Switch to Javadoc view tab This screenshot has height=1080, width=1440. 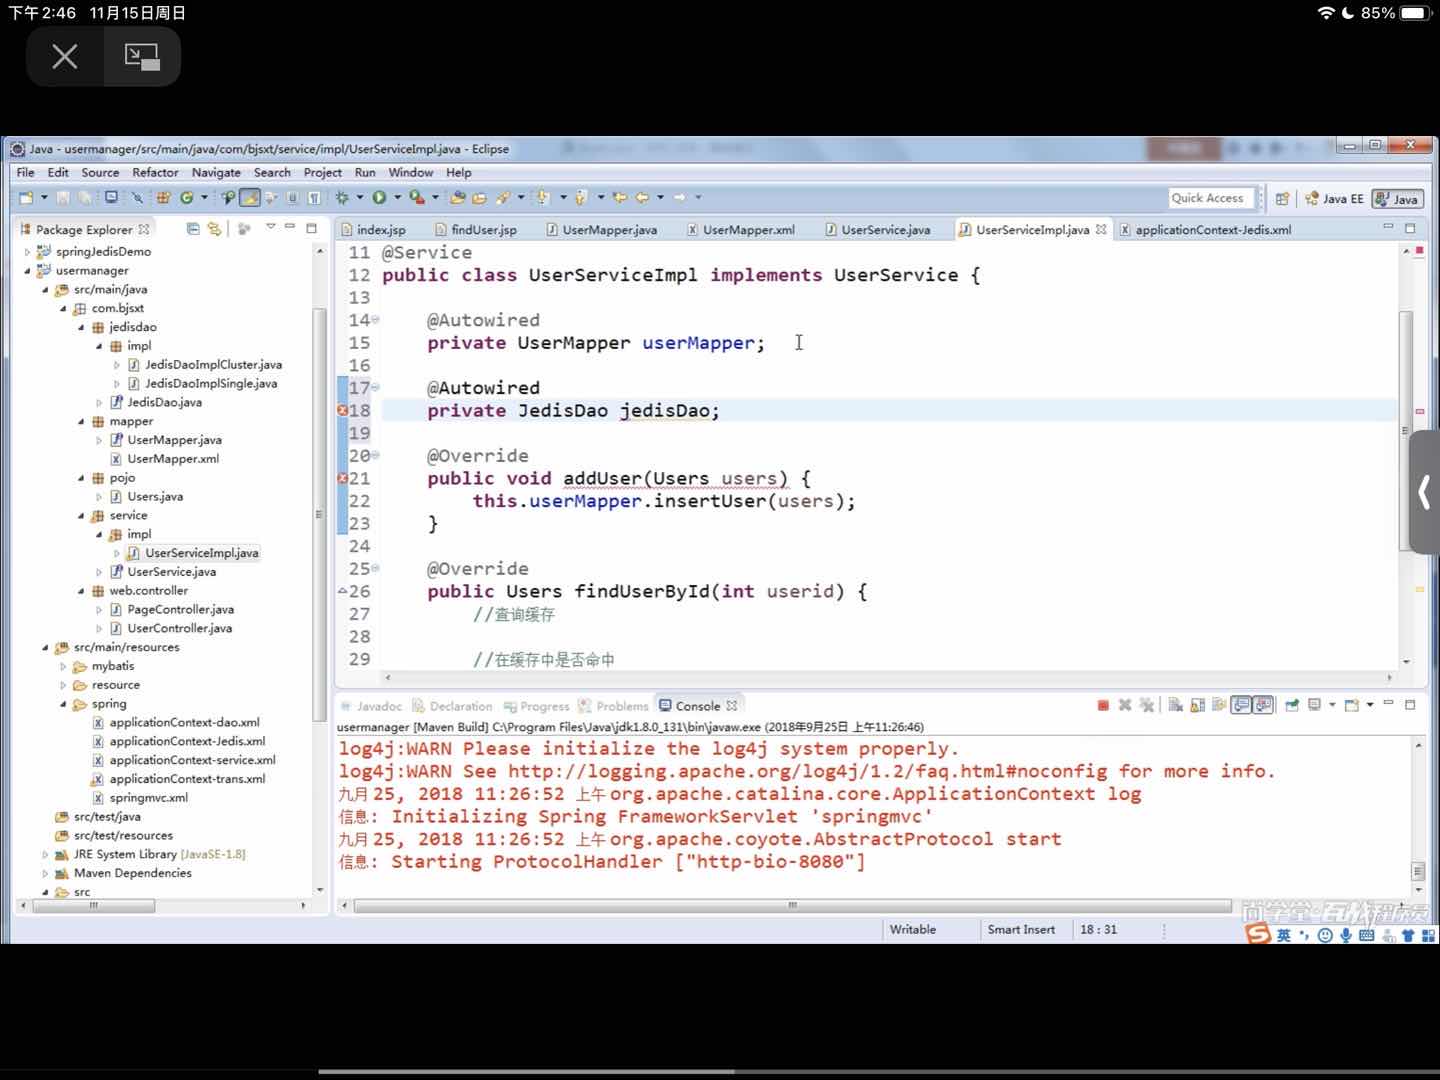tap(370, 706)
